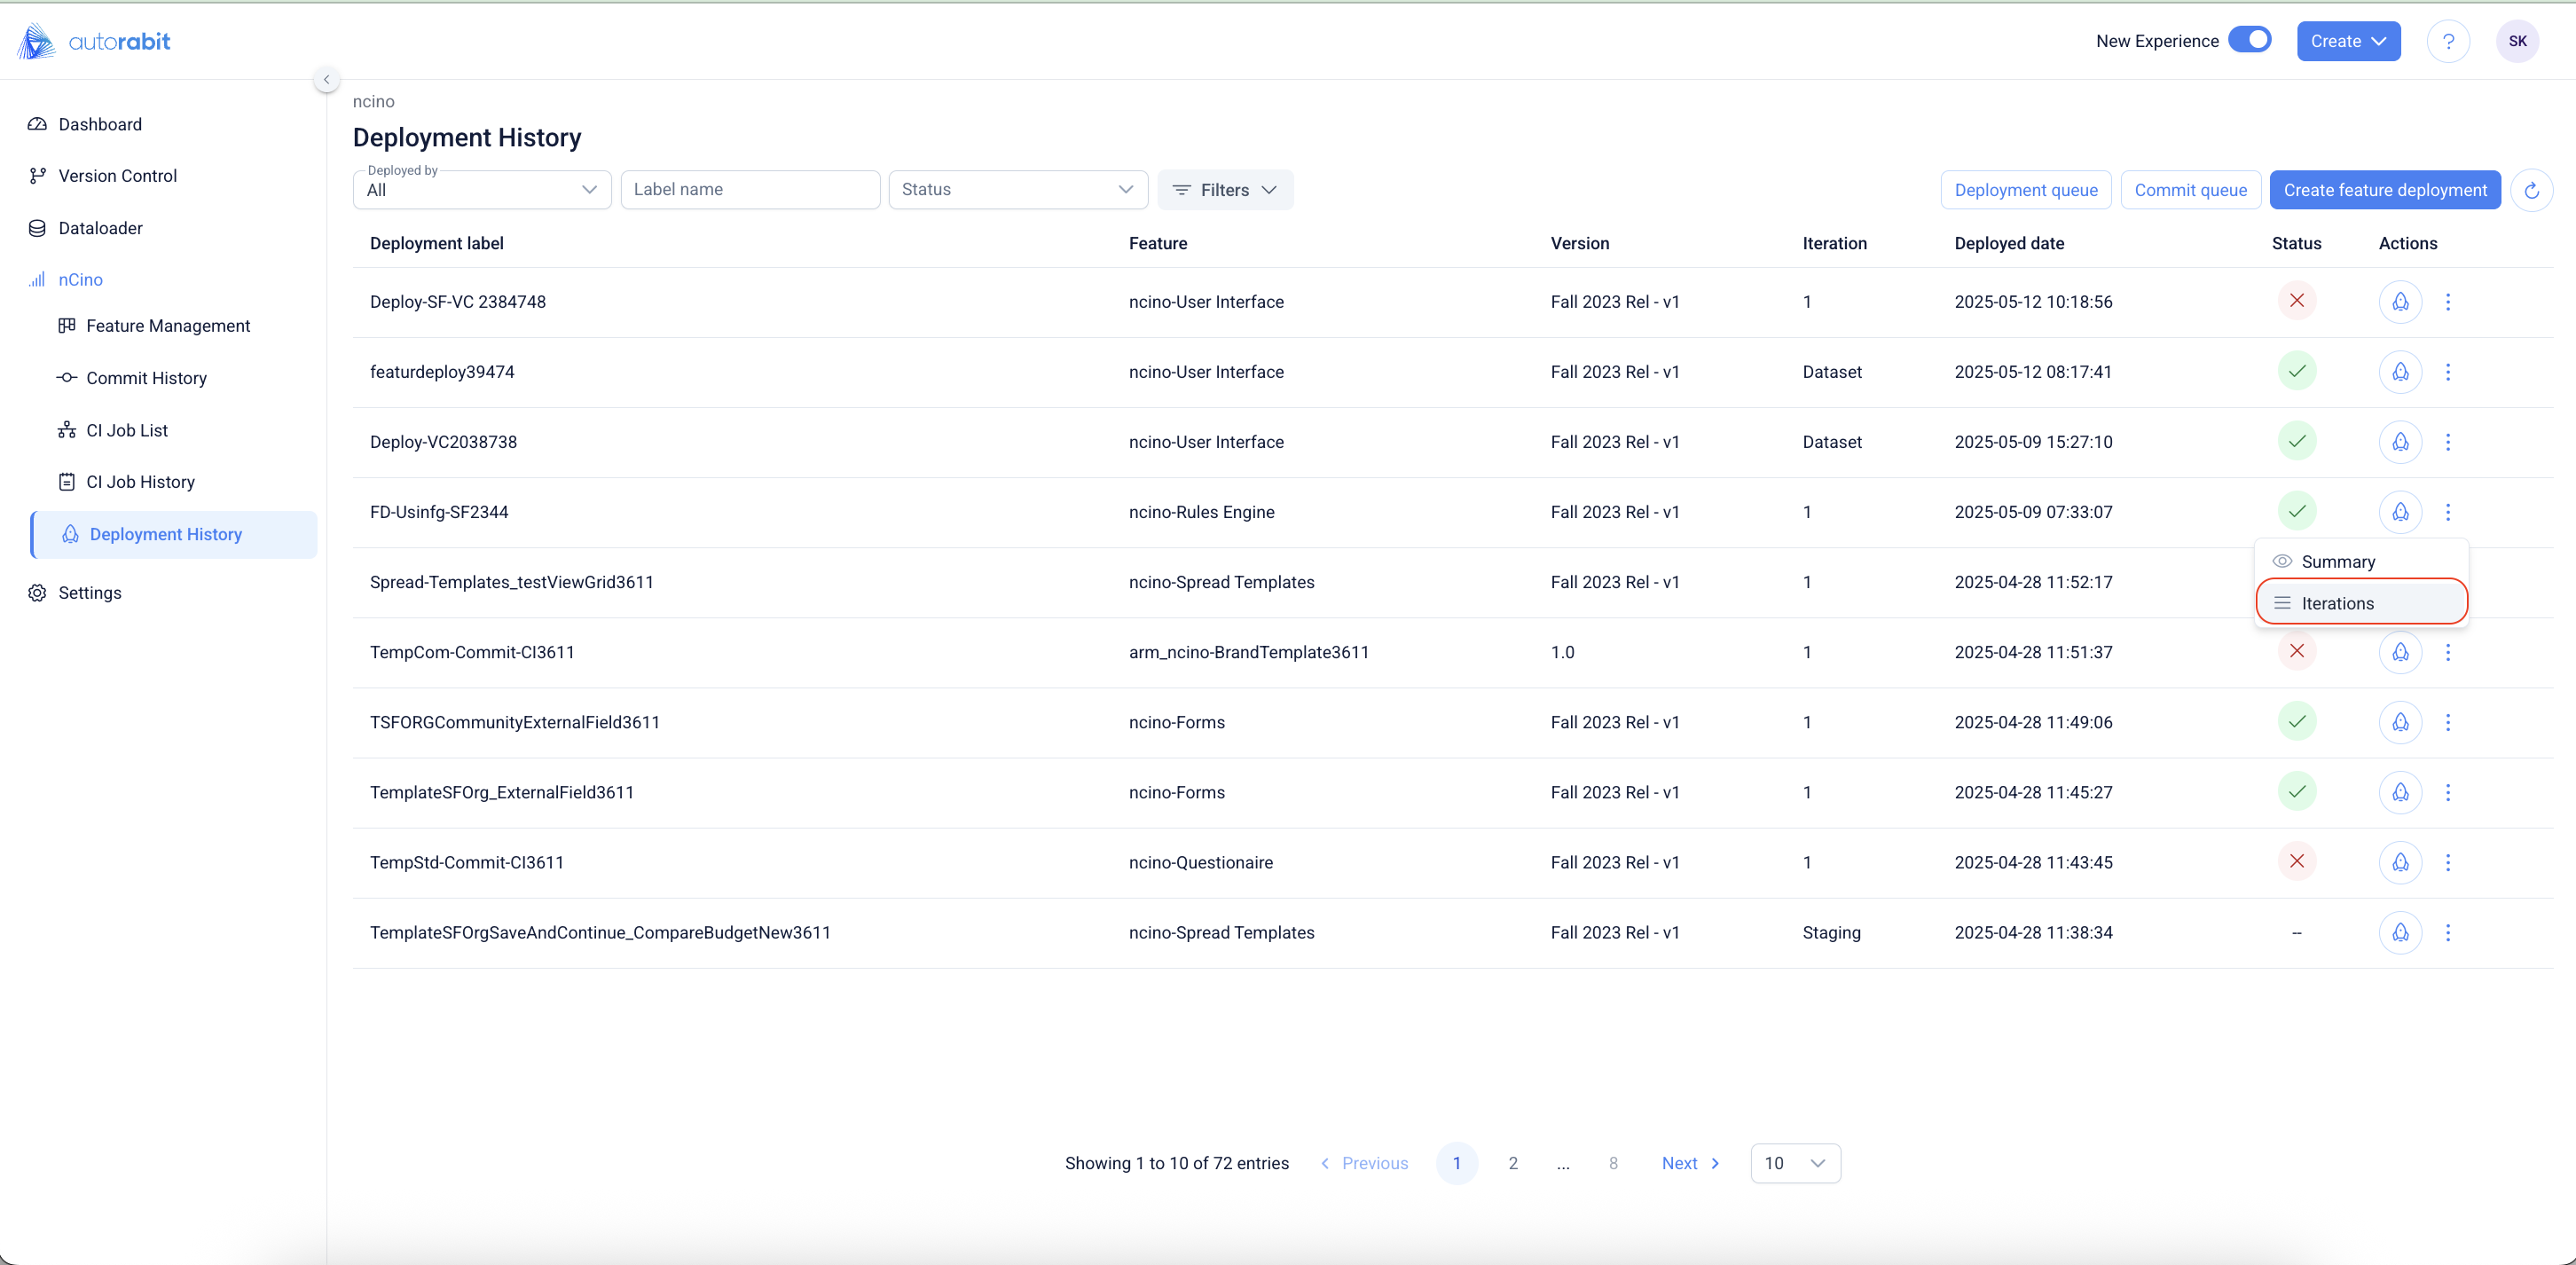Screen dimensions: 2576x1265
Task: Toggle the New Experience switch
Action: point(2249,40)
